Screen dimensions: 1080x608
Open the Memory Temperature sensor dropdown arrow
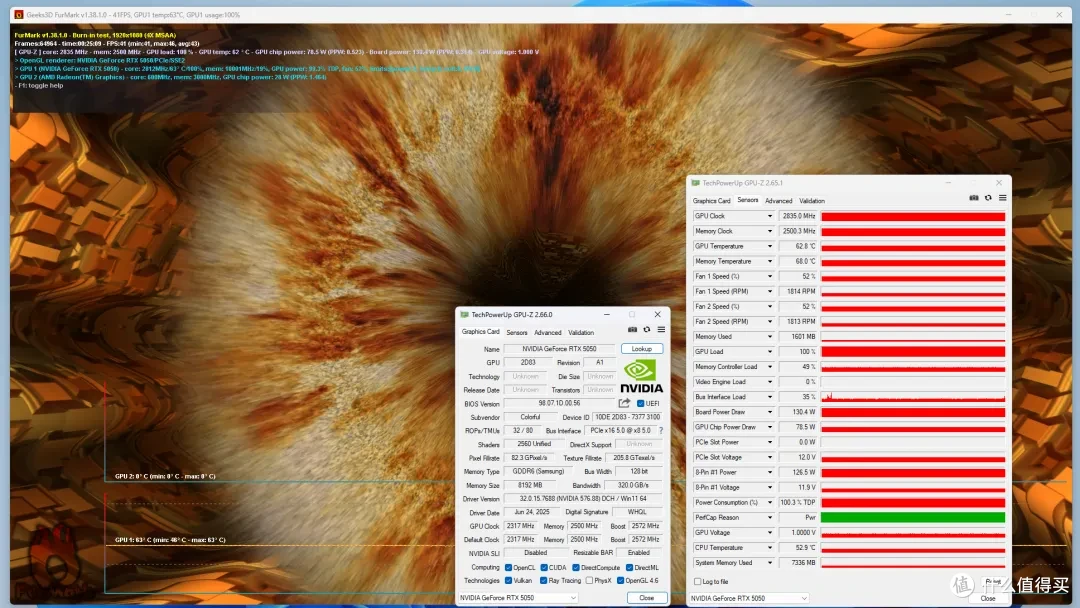(x=770, y=262)
